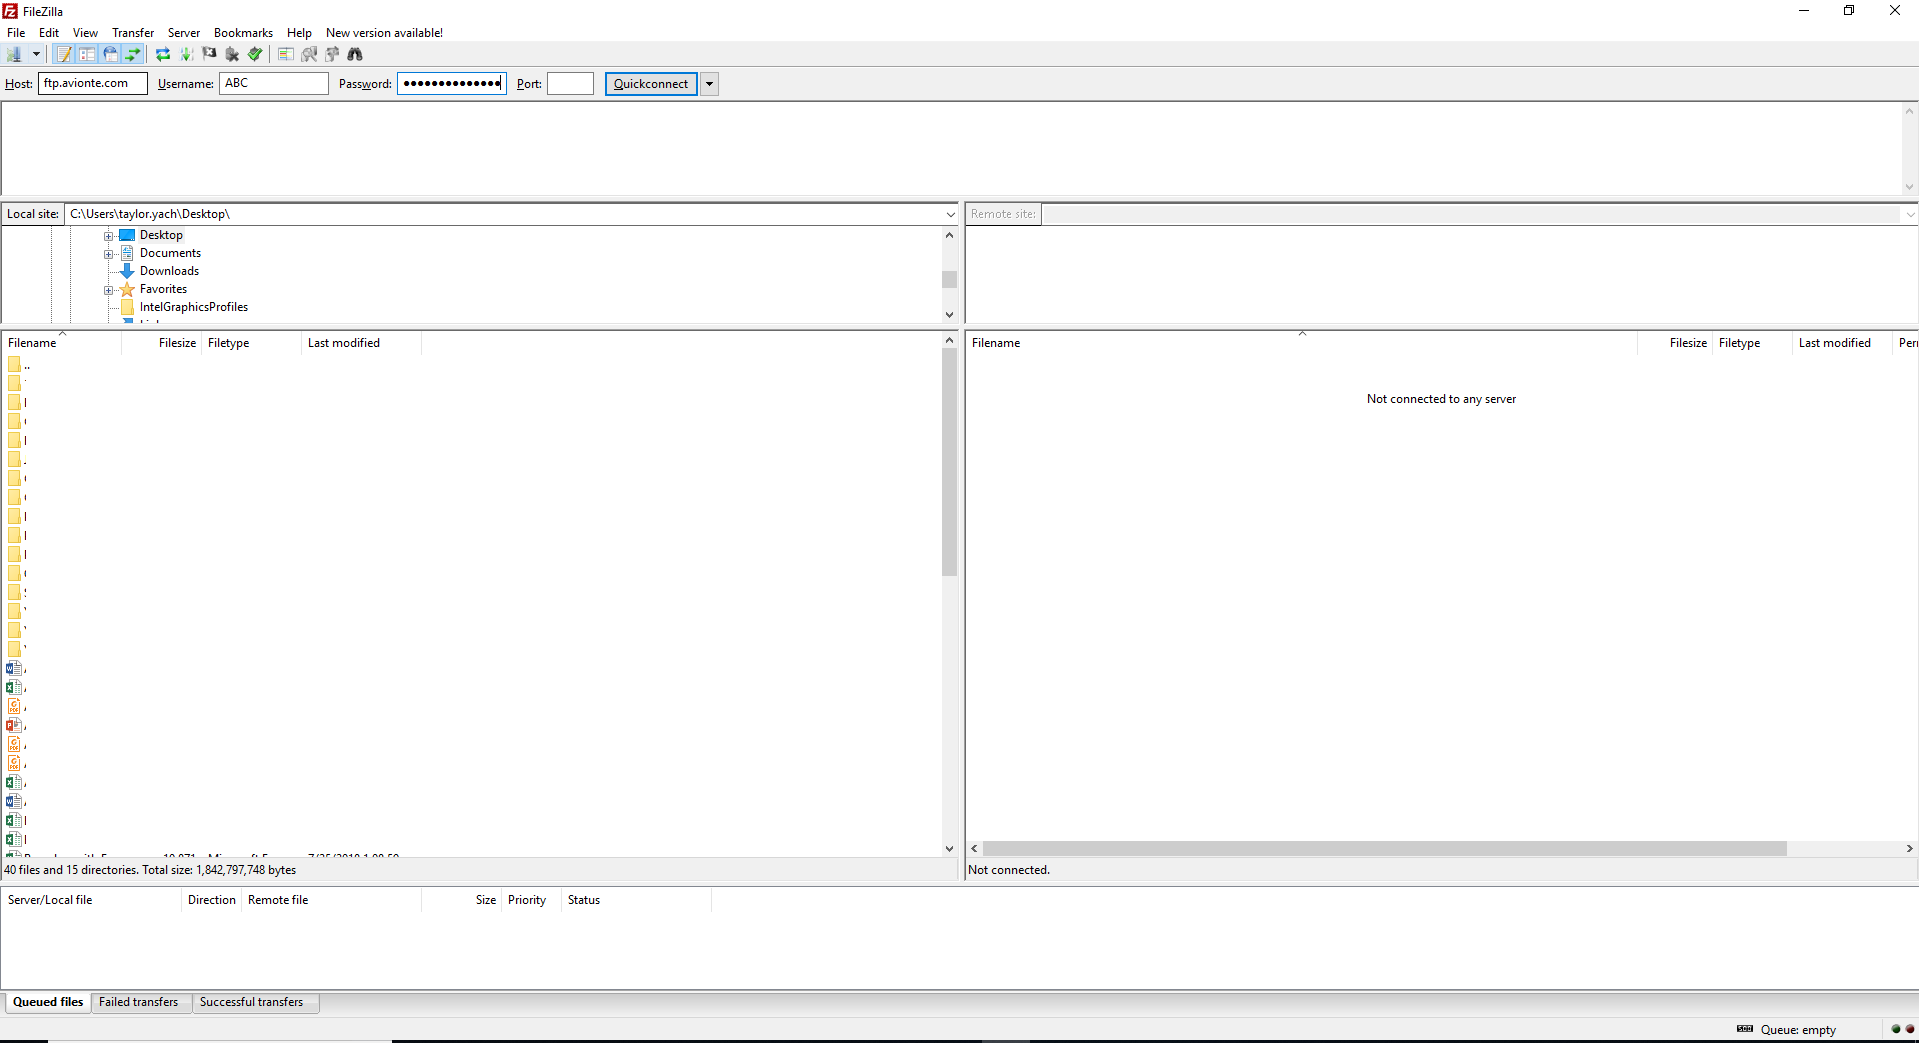Click the Quickconnect button
Viewport: 1919px width, 1043px height.
point(650,83)
